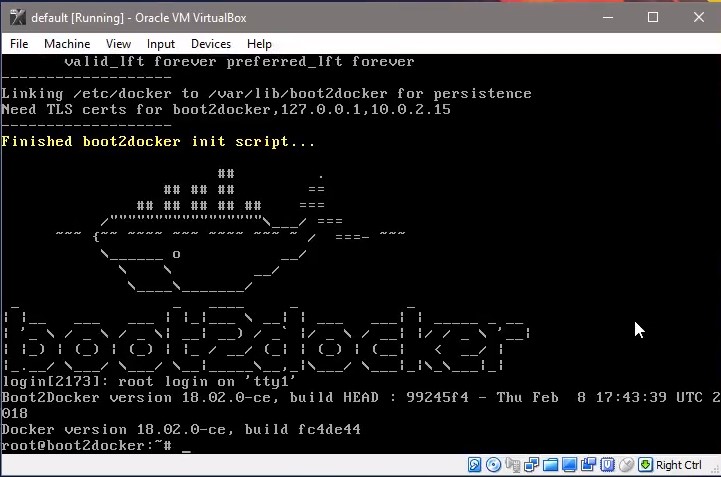Click the hard disk activity status icon
This screenshot has width=721, height=477.
[475, 465]
